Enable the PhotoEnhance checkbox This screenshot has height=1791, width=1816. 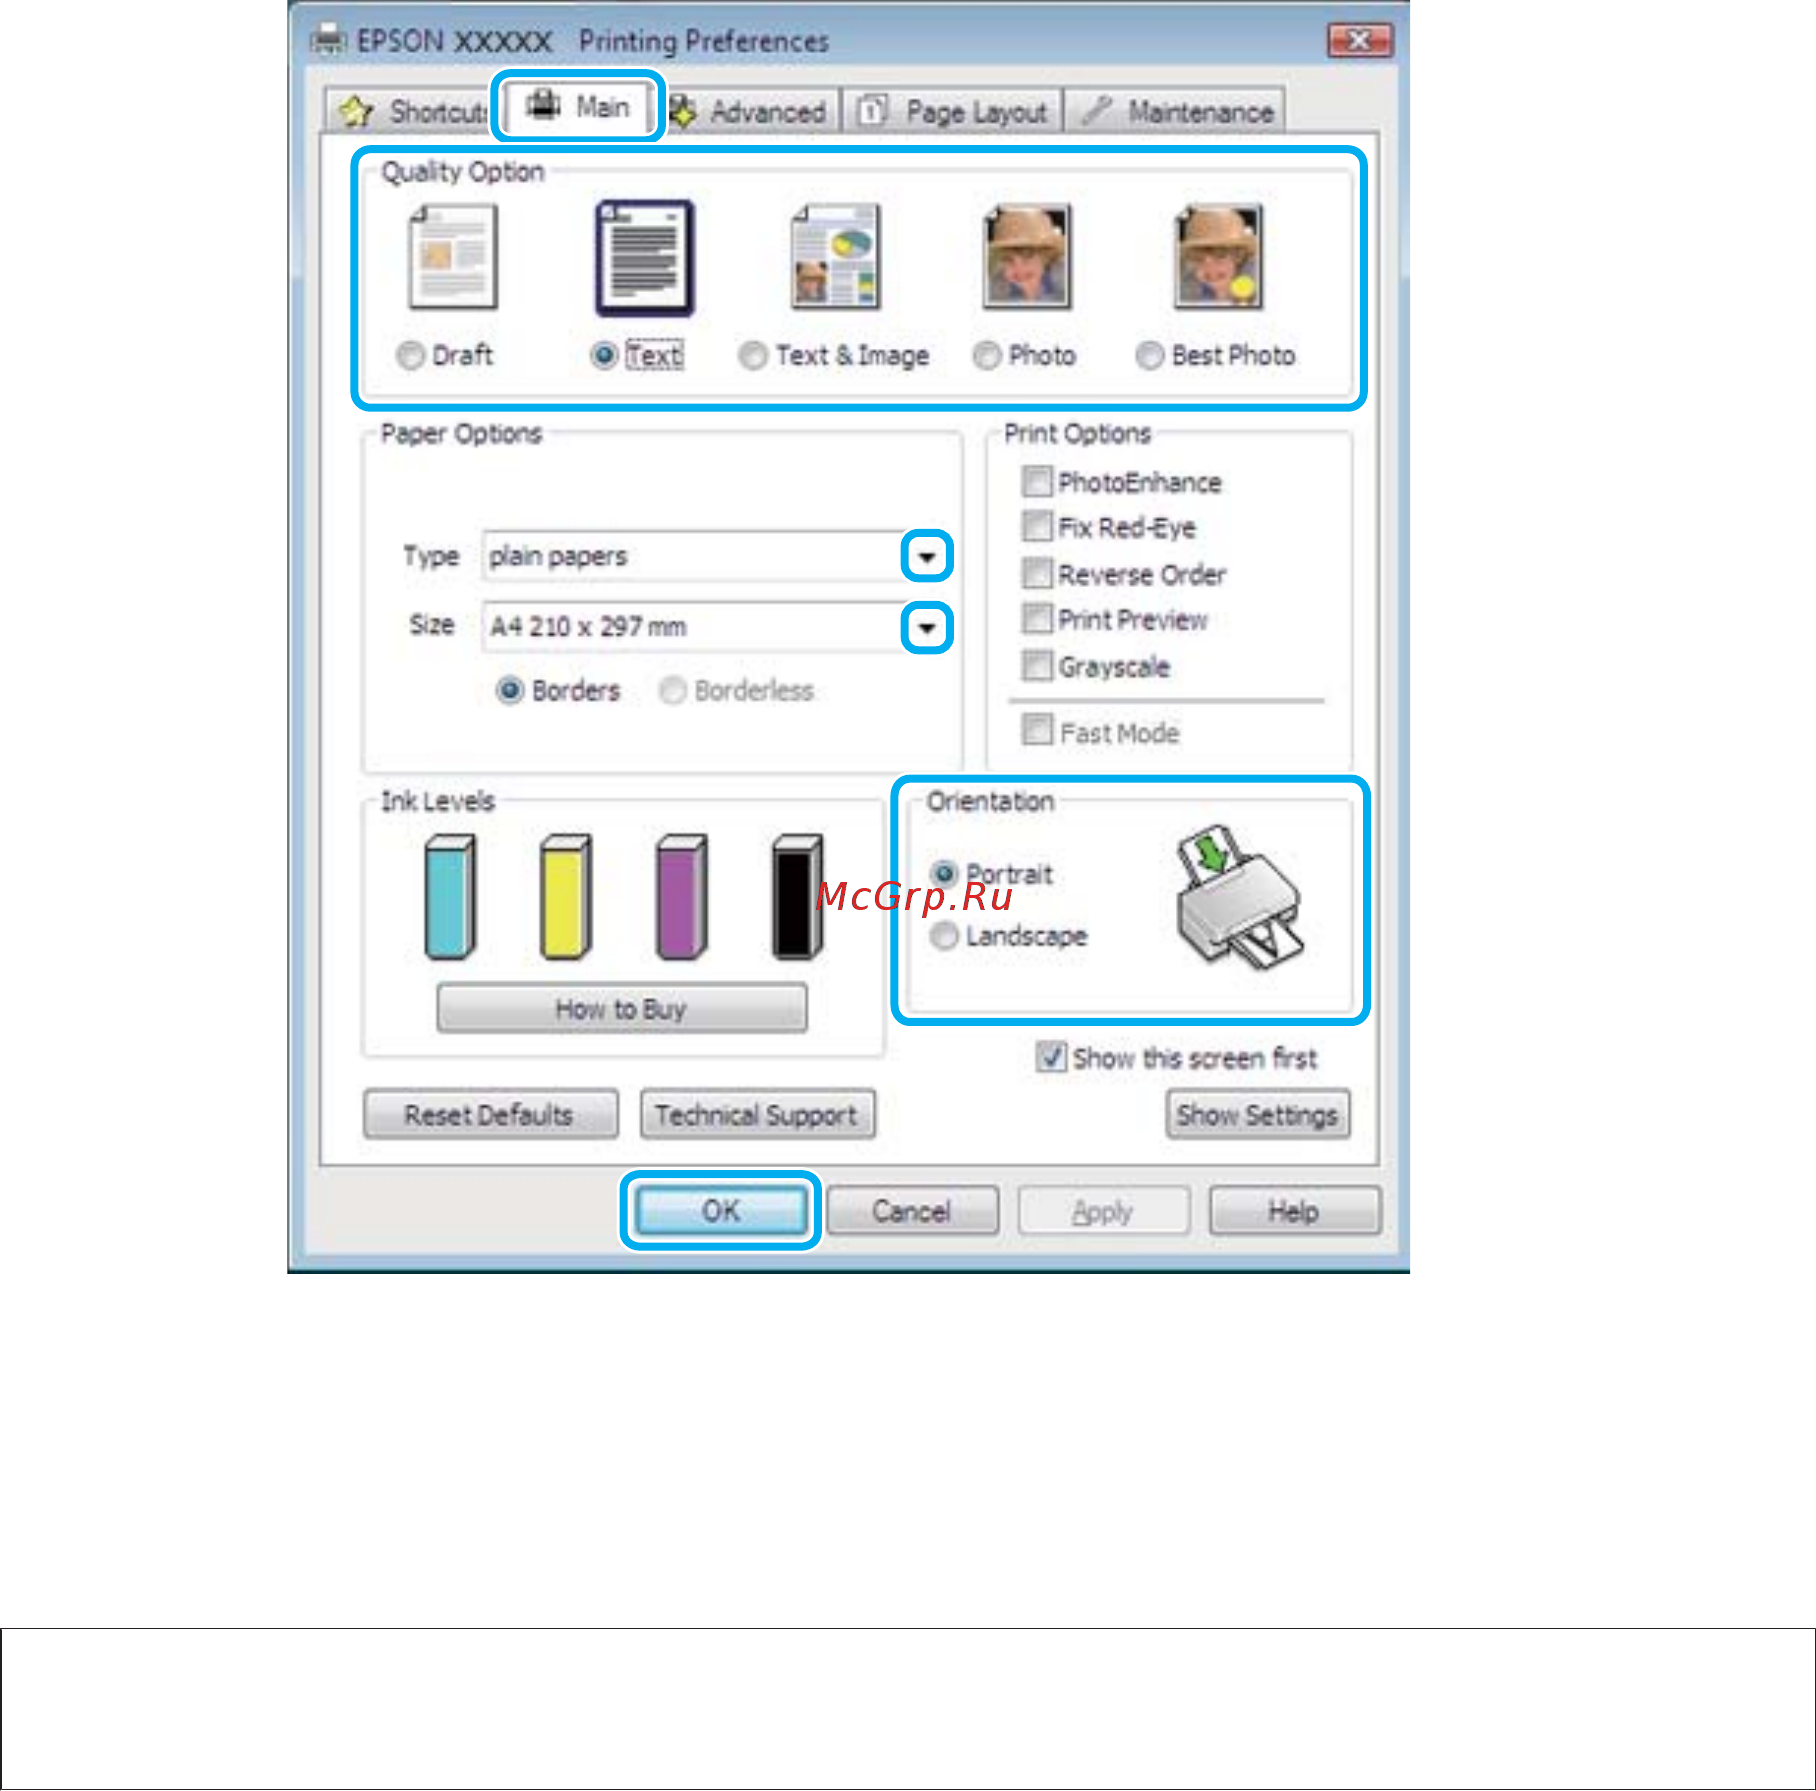click(x=1037, y=481)
